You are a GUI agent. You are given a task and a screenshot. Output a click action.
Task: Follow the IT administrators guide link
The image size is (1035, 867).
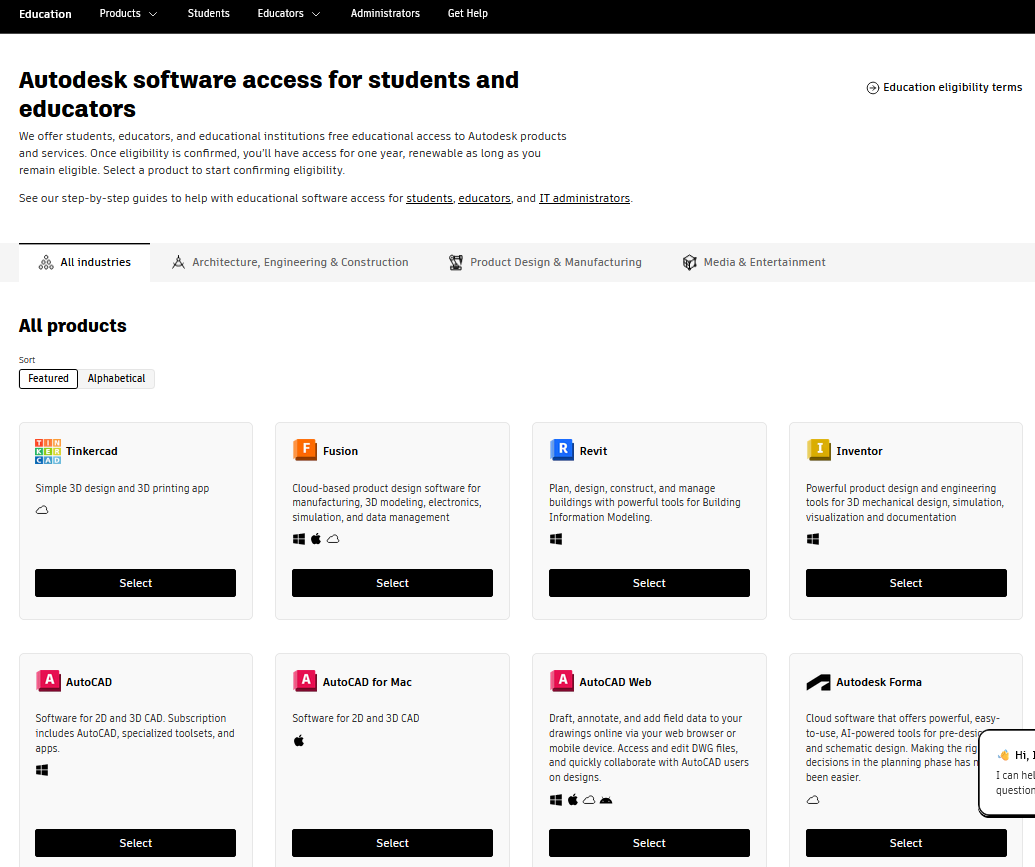[x=584, y=198]
